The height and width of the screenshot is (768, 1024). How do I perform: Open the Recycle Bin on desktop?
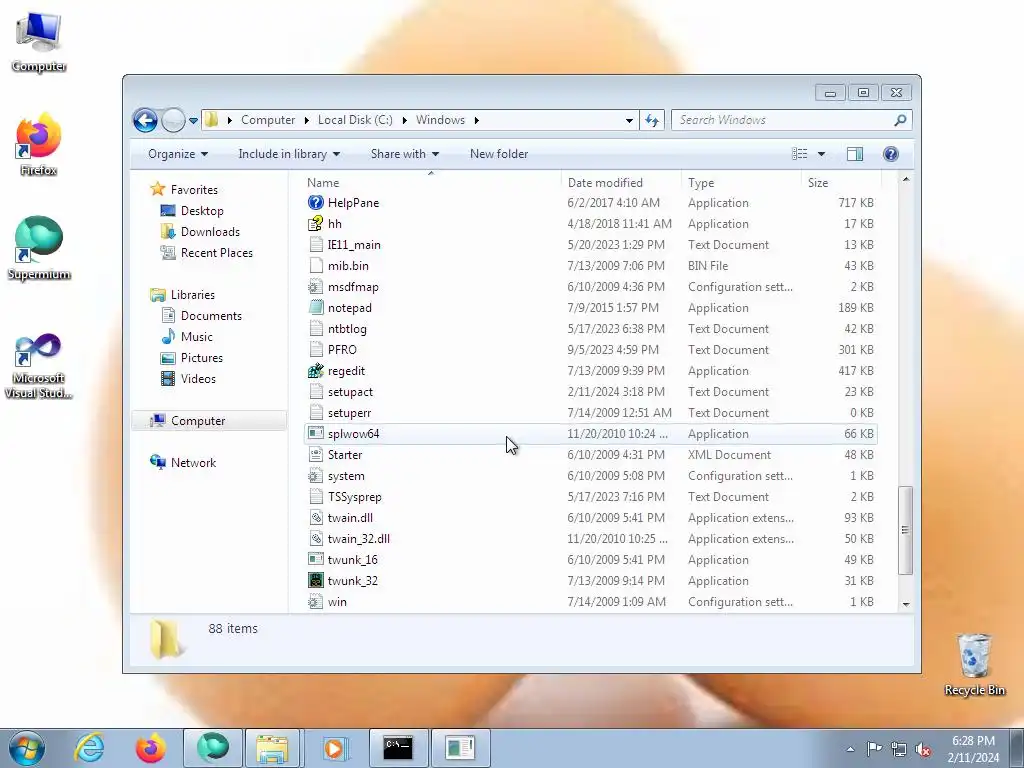tap(974, 664)
